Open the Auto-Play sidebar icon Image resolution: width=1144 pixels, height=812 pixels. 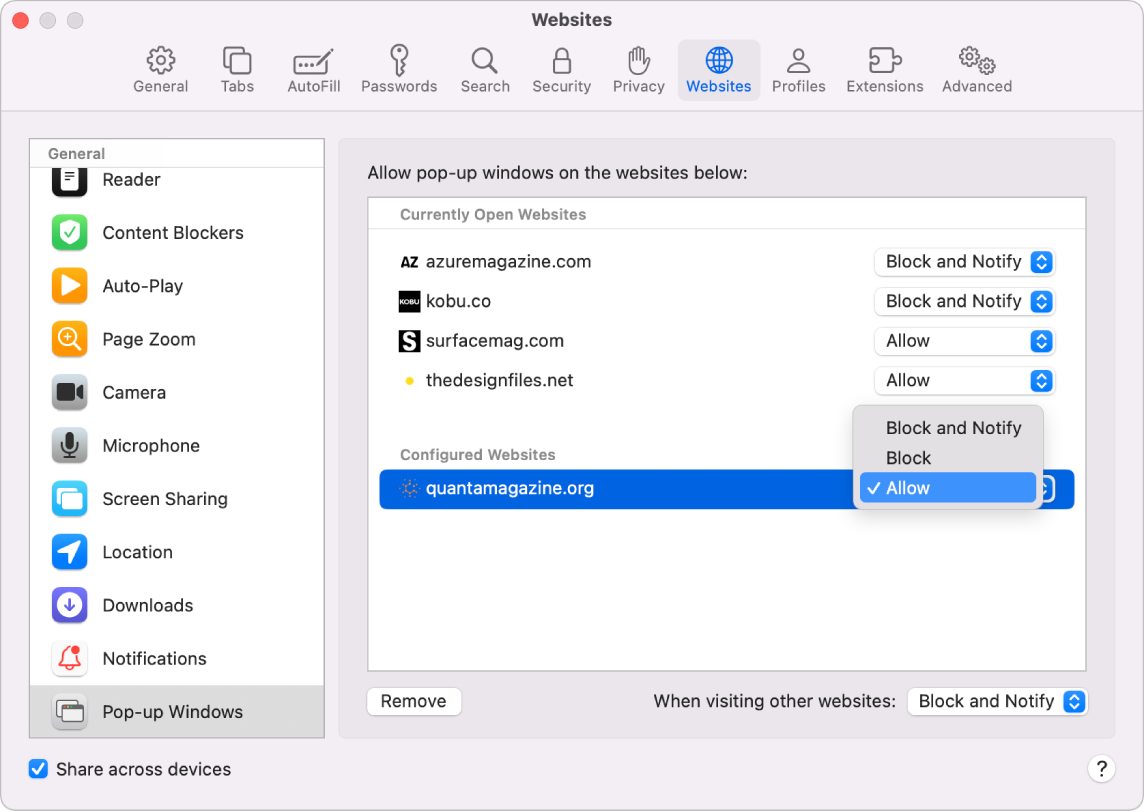(x=70, y=285)
